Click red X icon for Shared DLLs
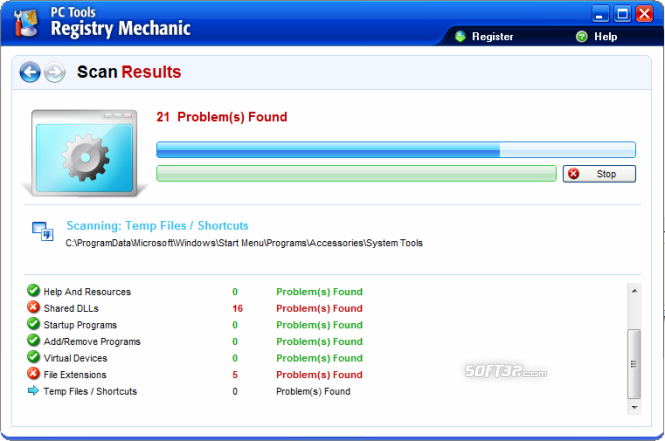Viewport: 665px width, 441px height. 33,307
